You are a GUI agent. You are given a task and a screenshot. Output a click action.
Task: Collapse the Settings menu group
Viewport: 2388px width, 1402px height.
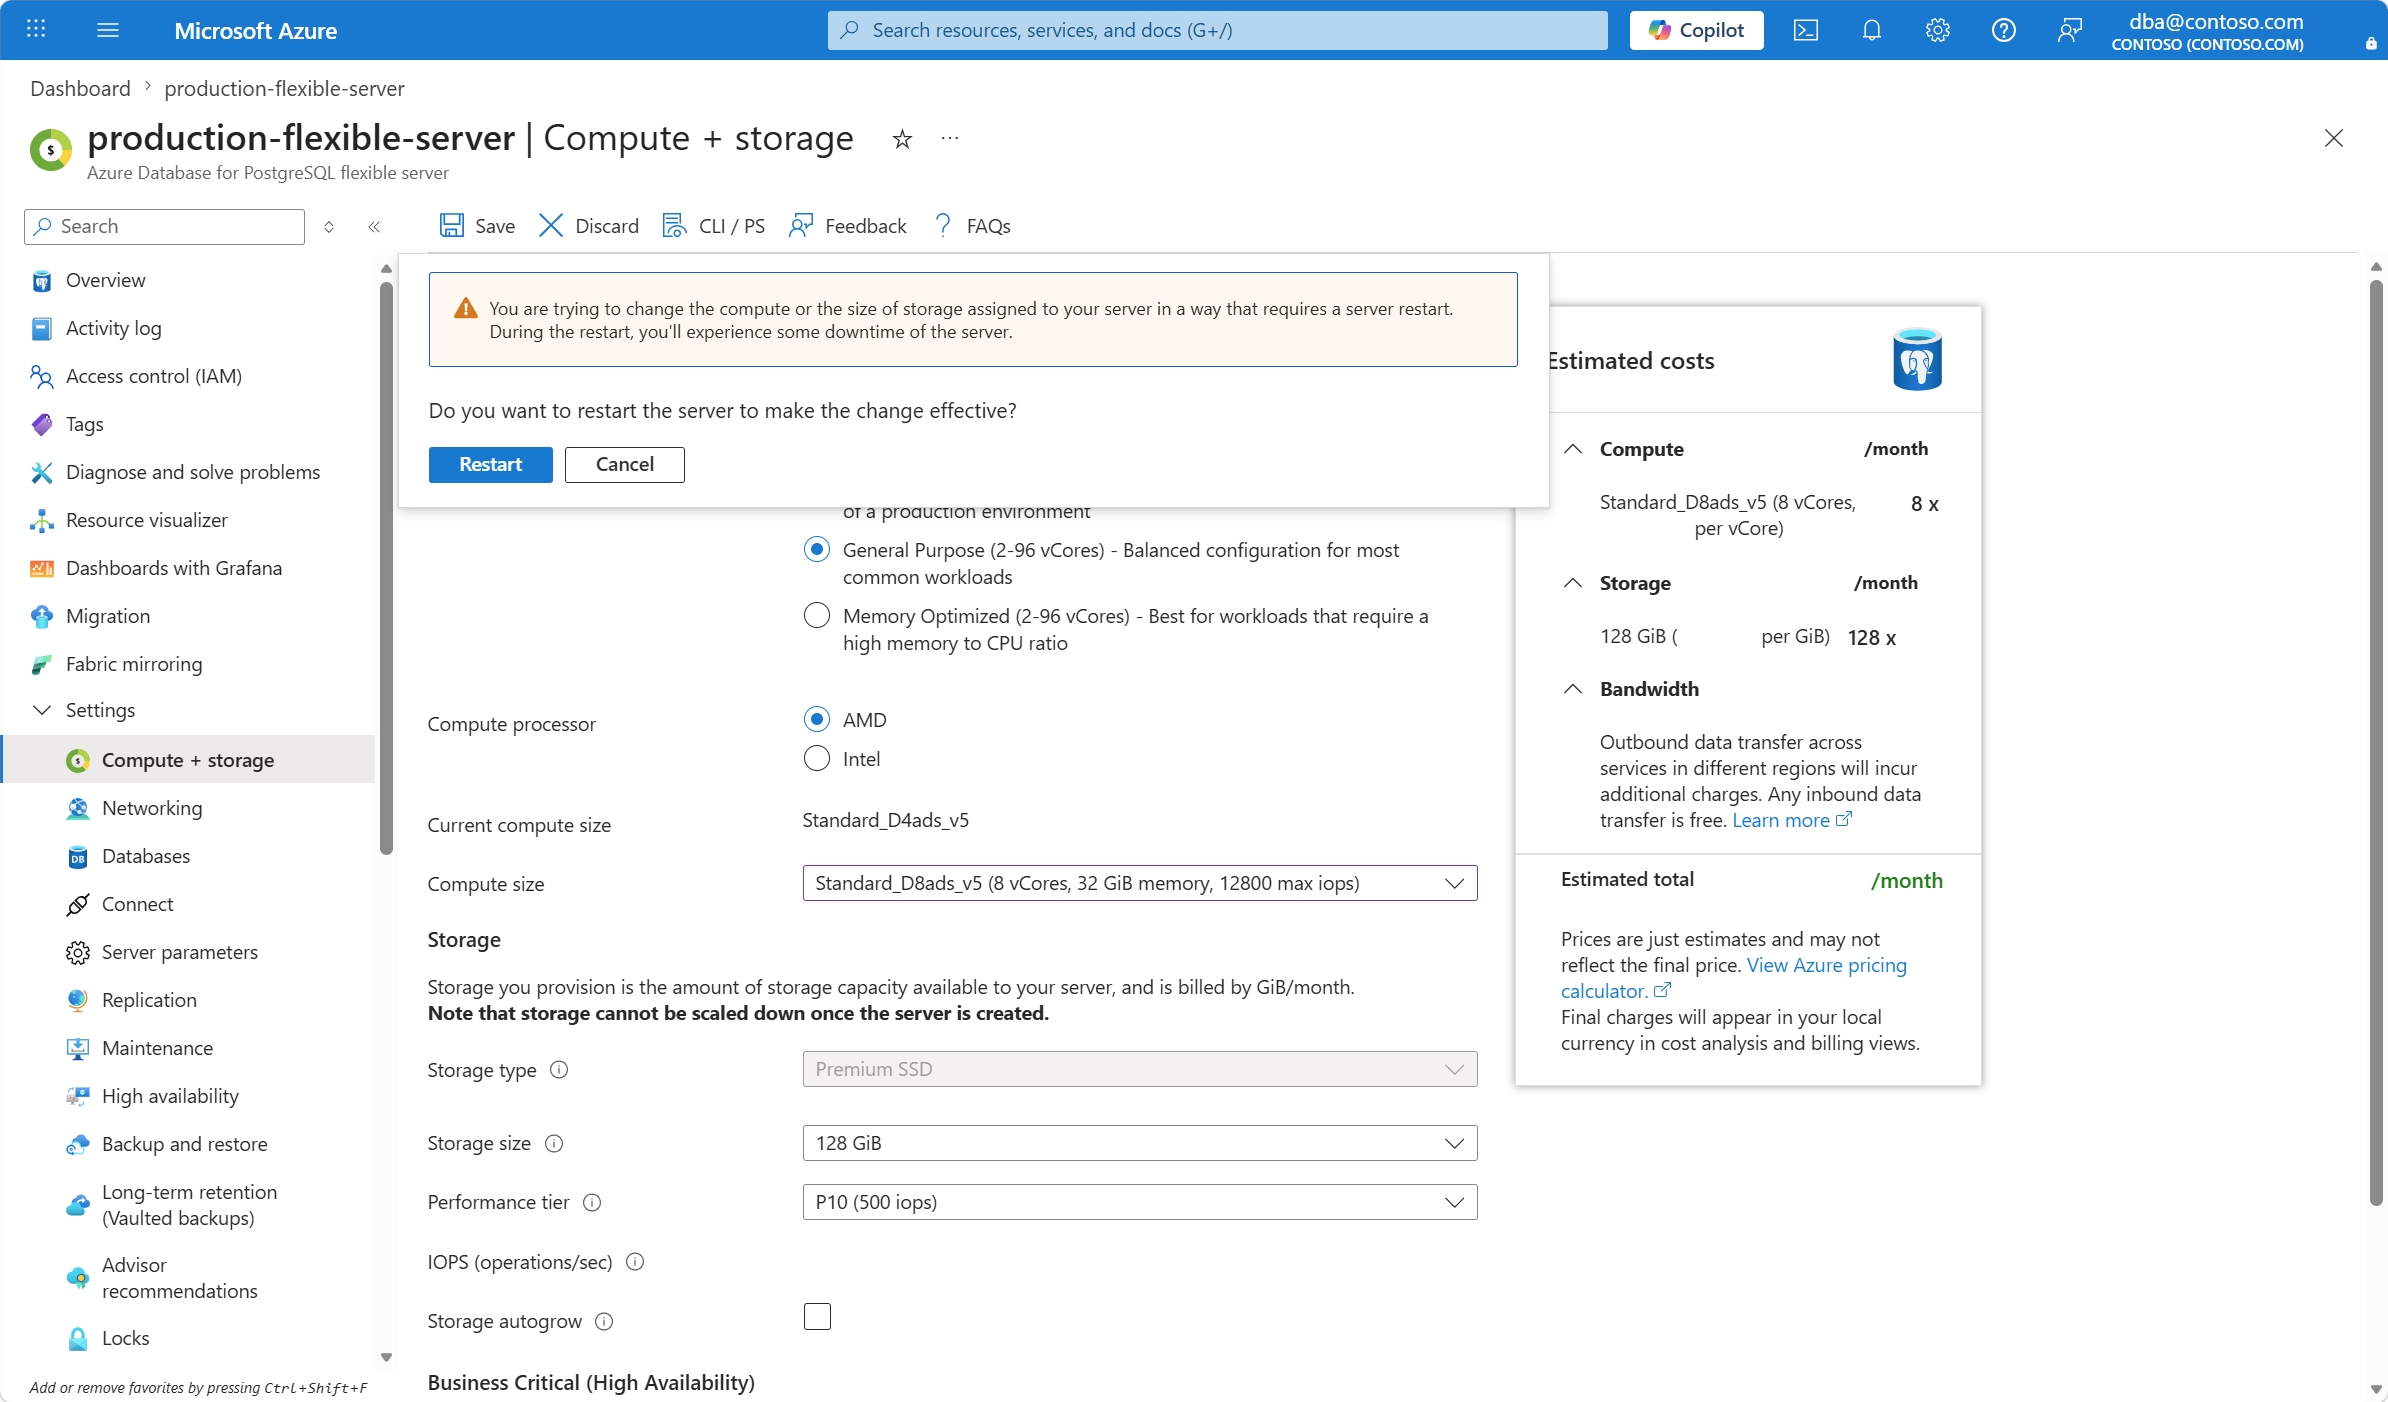click(42, 710)
